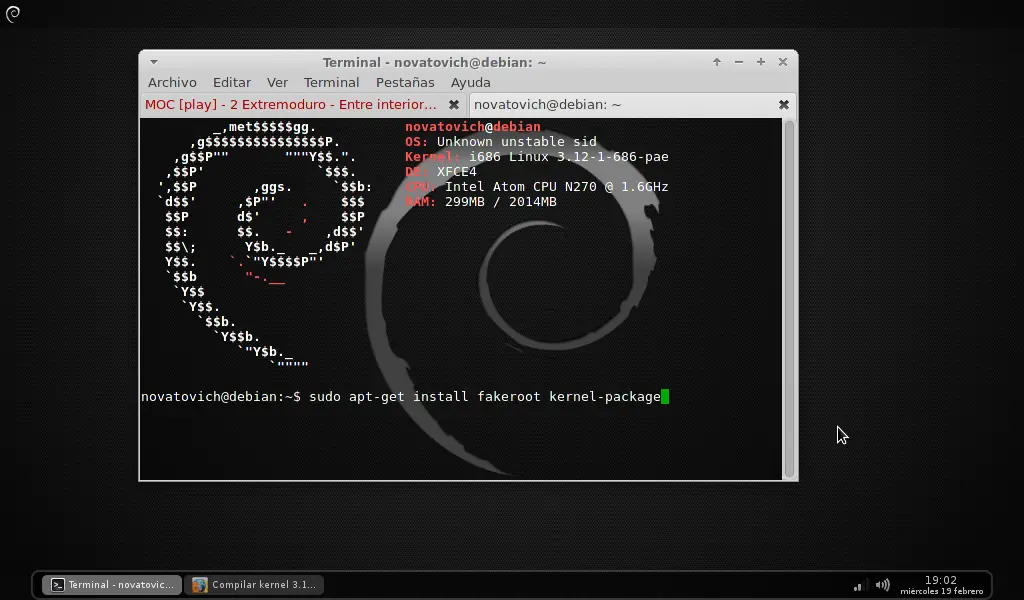Click the terminal icon in the taskbar
This screenshot has height=600, width=1024.
click(57, 584)
